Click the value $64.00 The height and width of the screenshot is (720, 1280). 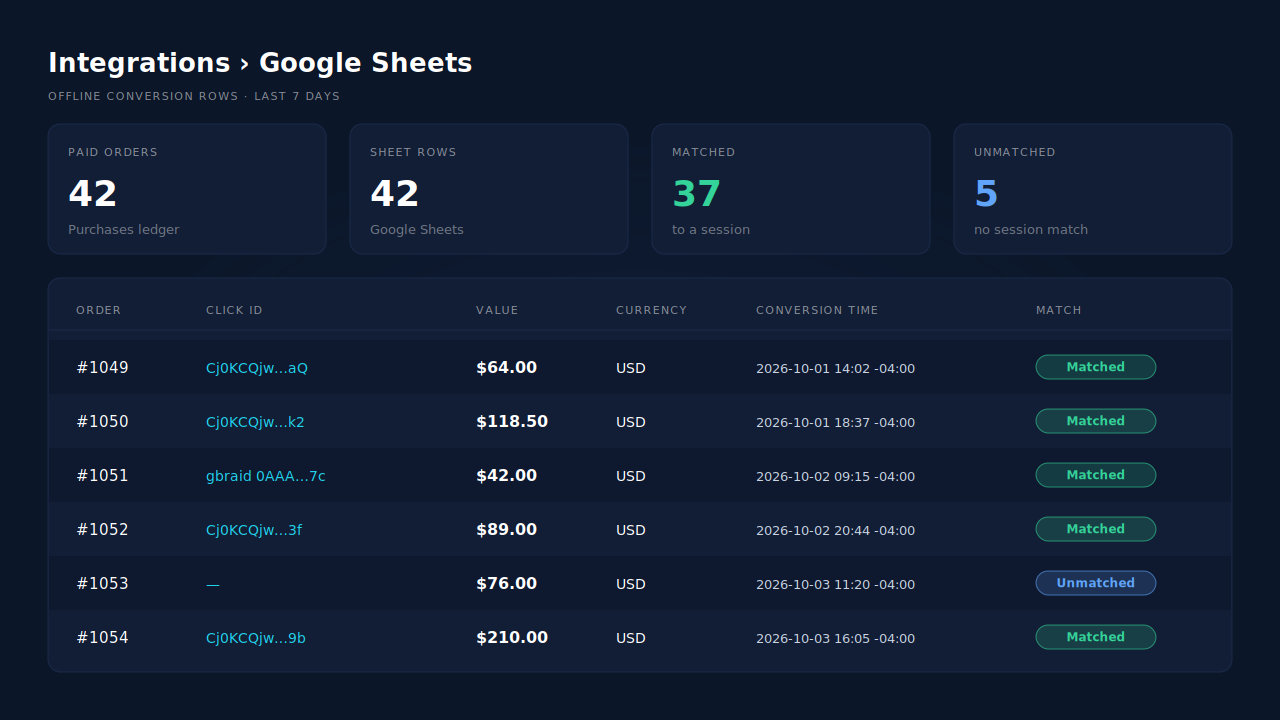pos(506,367)
